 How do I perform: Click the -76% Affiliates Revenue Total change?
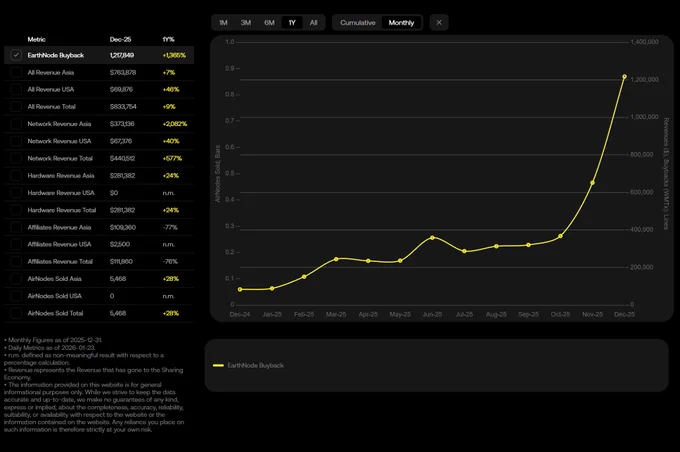[x=170, y=262]
